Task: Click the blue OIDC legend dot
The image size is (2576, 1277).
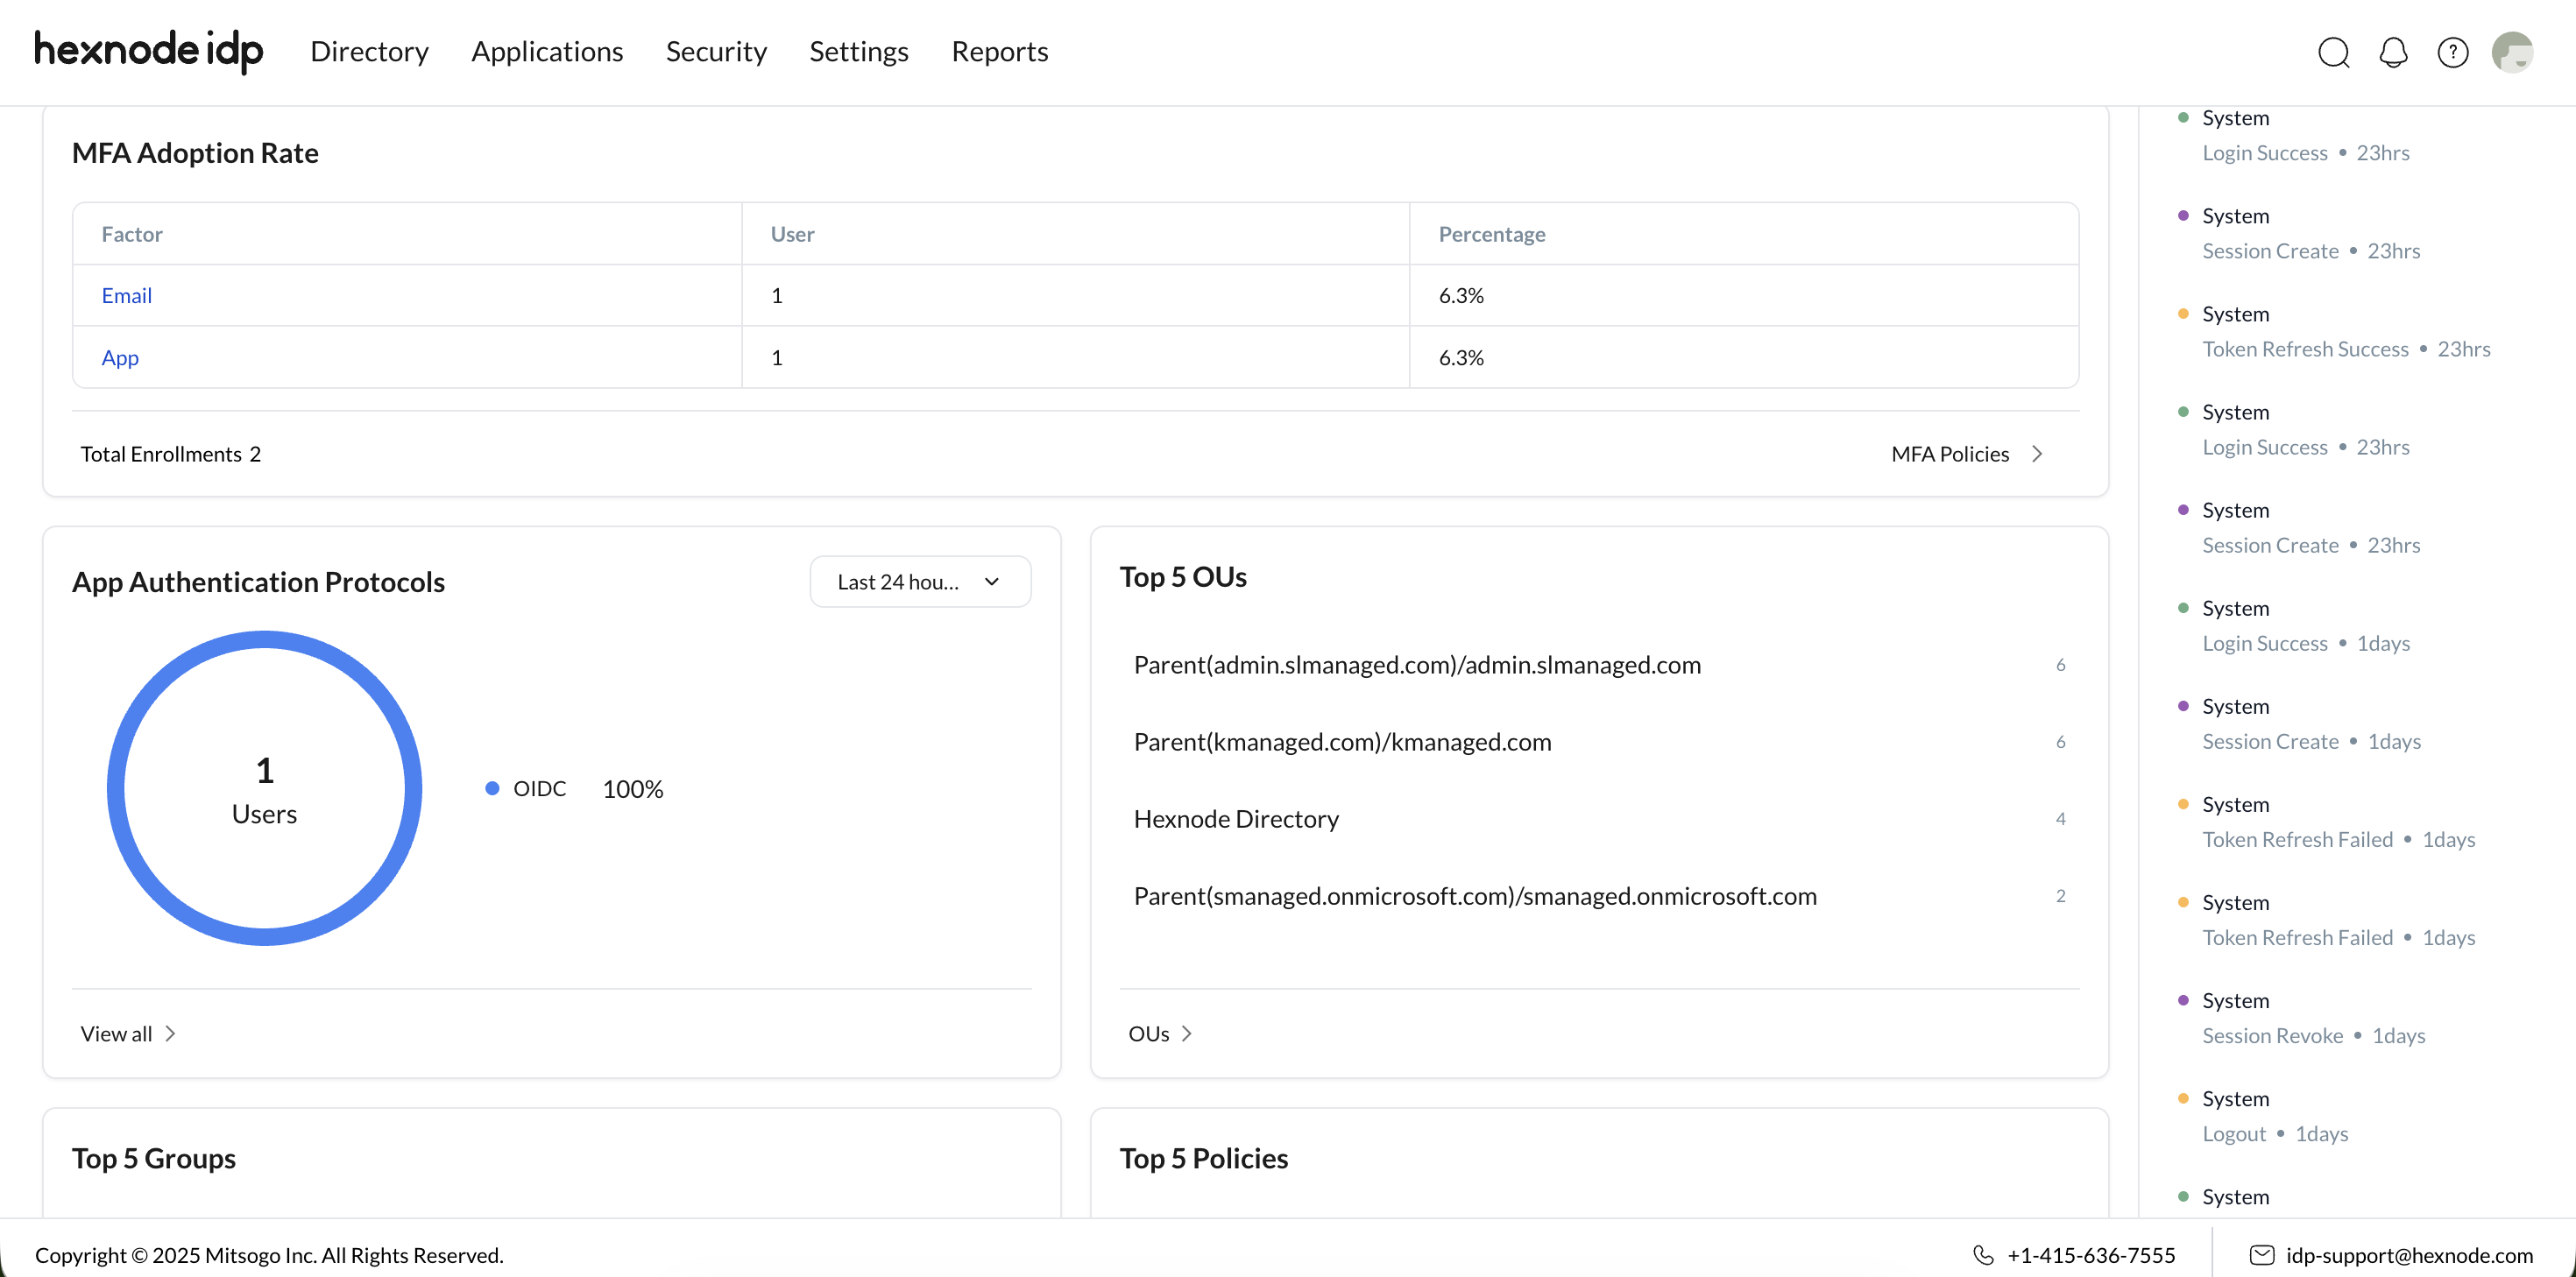Action: pyautogui.click(x=491, y=788)
